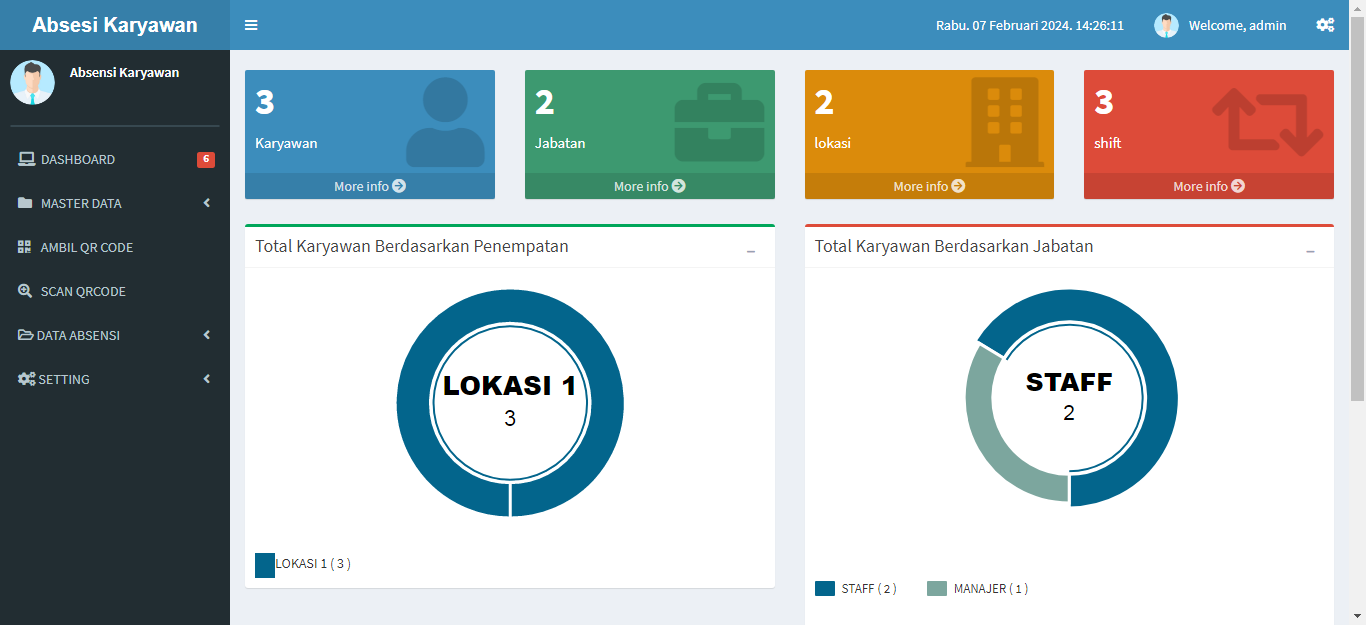Click the LOKASI 1 legend color swatch
Image resolution: width=1366 pixels, height=625 pixels.
pyautogui.click(x=265, y=565)
